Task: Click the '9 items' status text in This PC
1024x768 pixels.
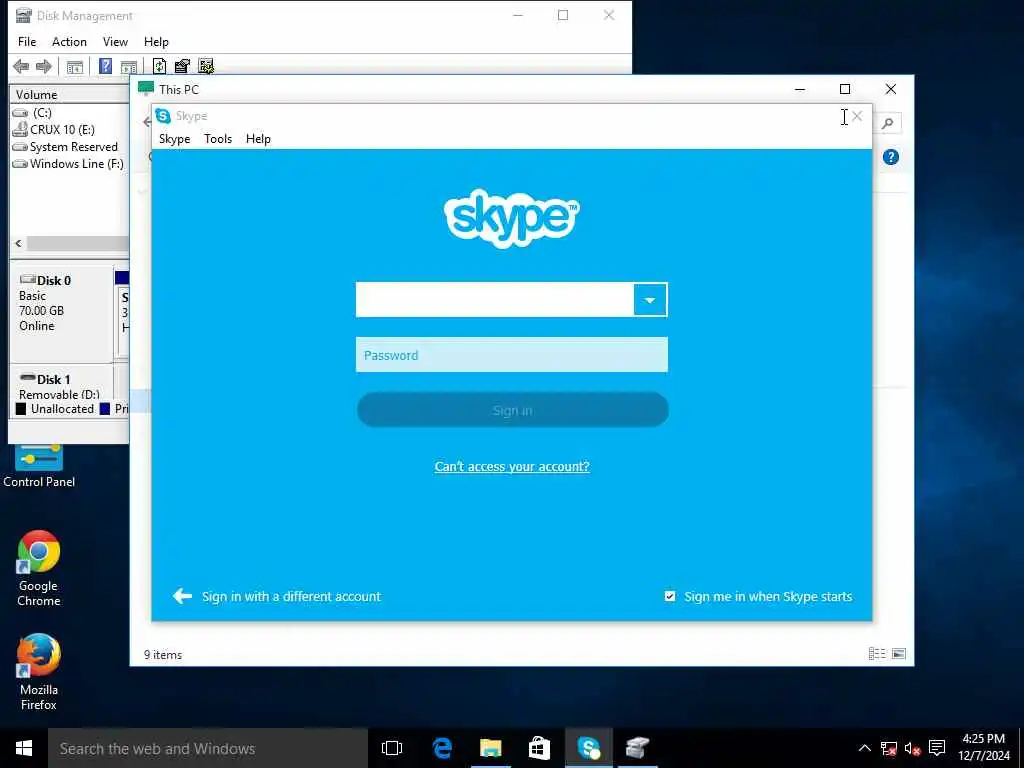Action: (163, 654)
